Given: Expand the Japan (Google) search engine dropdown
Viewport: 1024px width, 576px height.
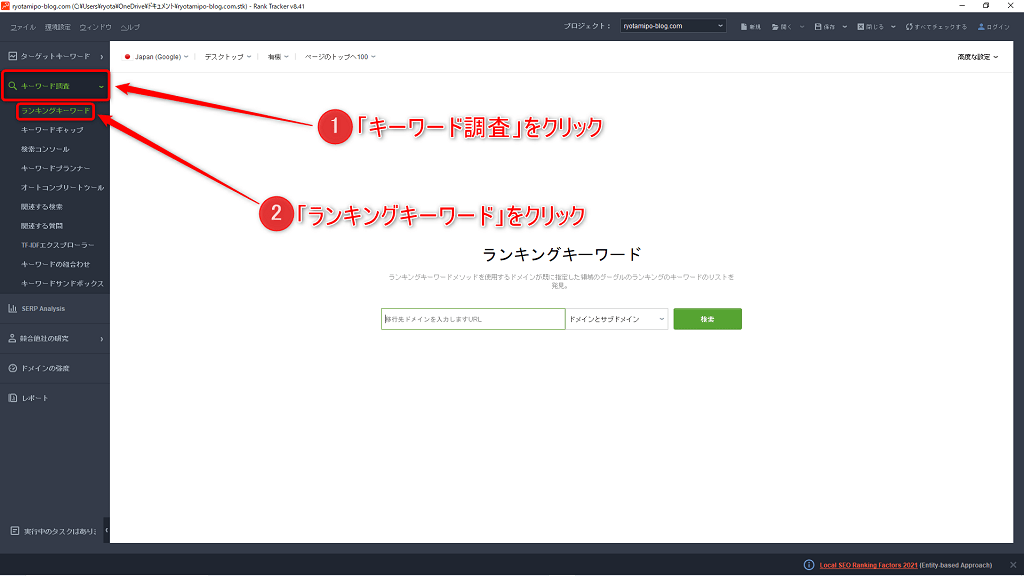Looking at the screenshot, I should click(156, 57).
